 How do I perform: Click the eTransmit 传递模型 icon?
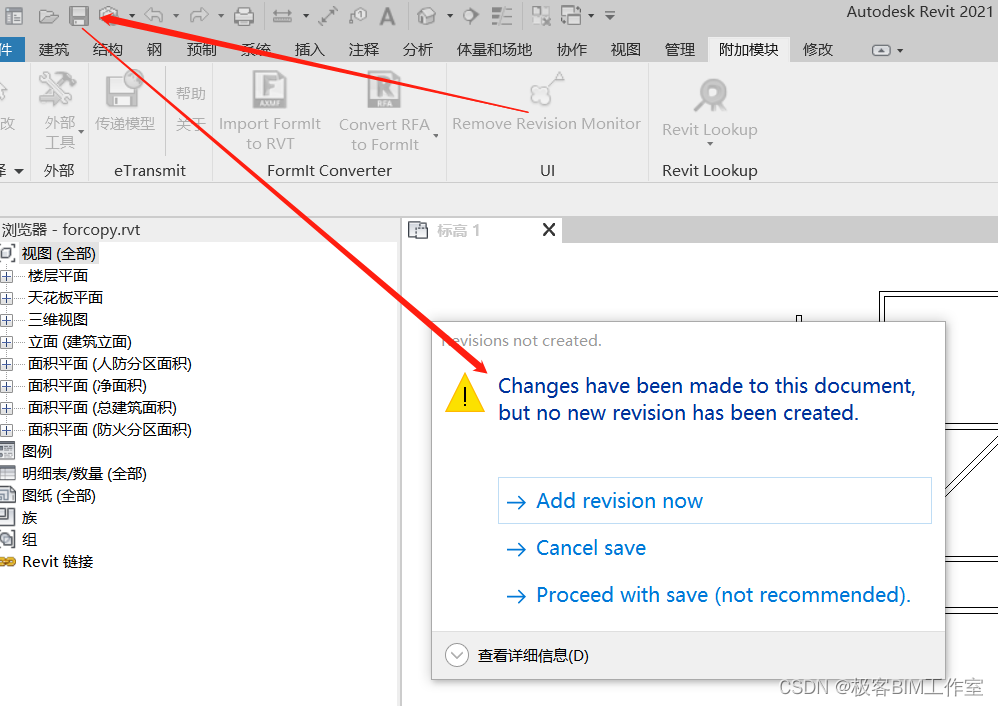coord(124,89)
